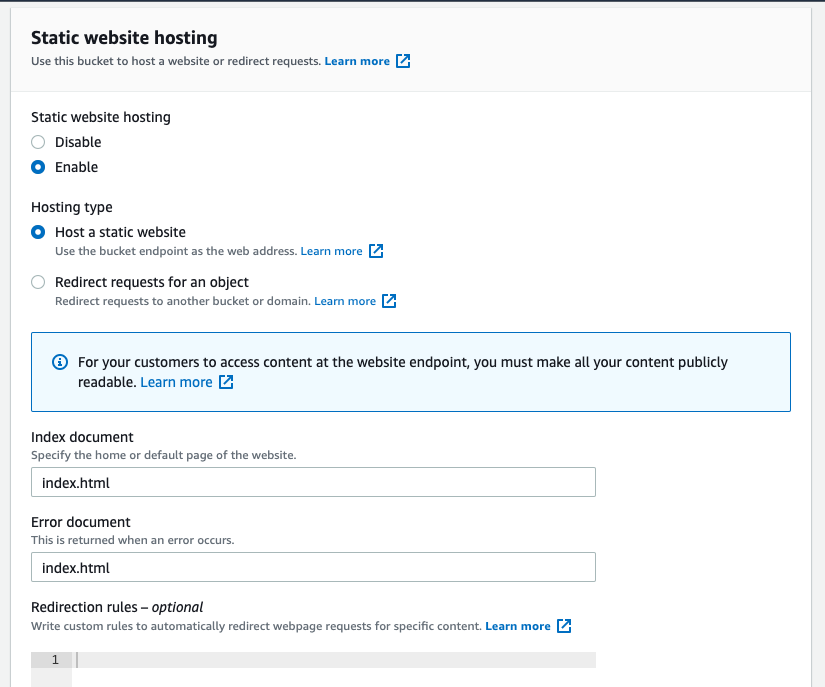This screenshot has width=825, height=687.
Task: Click the Index document text field
Action: 313,482
